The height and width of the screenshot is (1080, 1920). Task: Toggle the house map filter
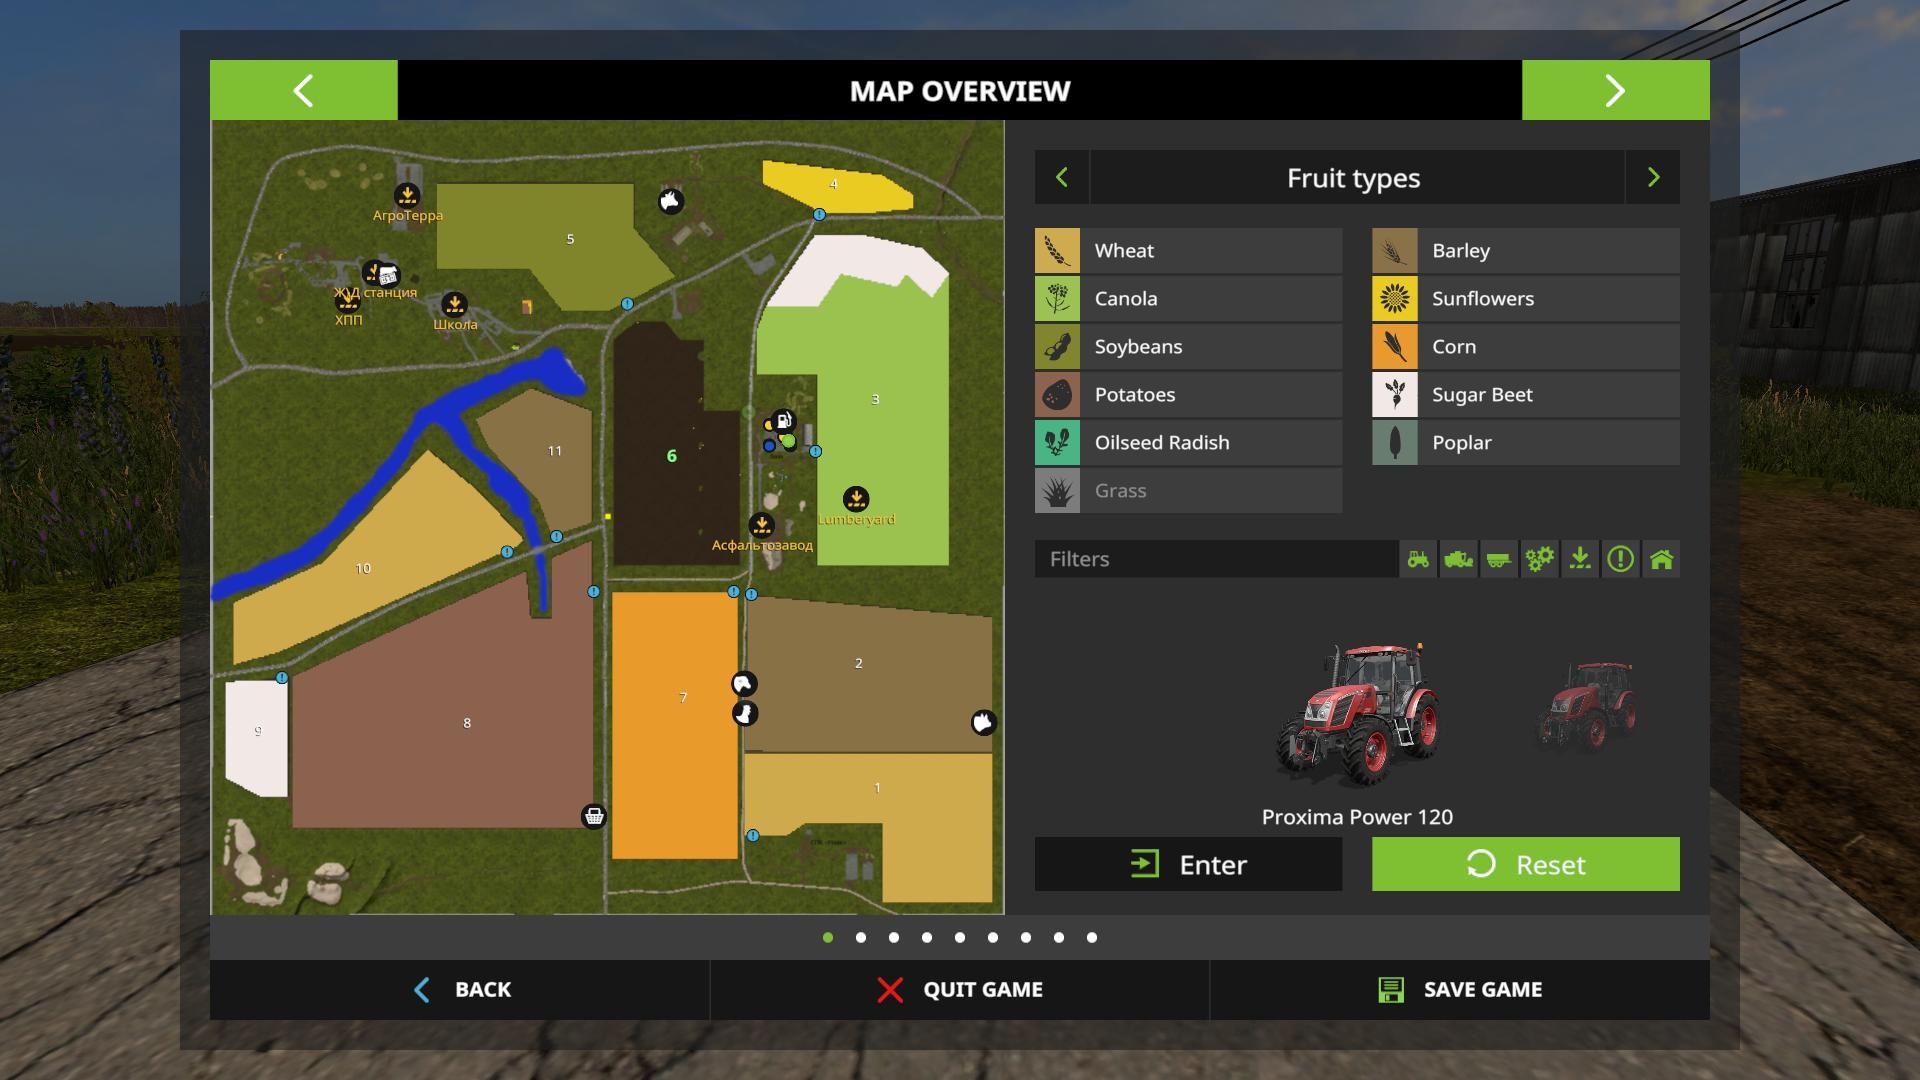tap(1661, 559)
